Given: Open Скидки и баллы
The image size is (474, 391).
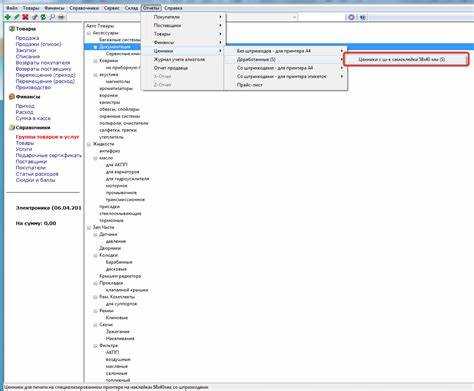Looking at the screenshot, I should pyautogui.click(x=35, y=180).
